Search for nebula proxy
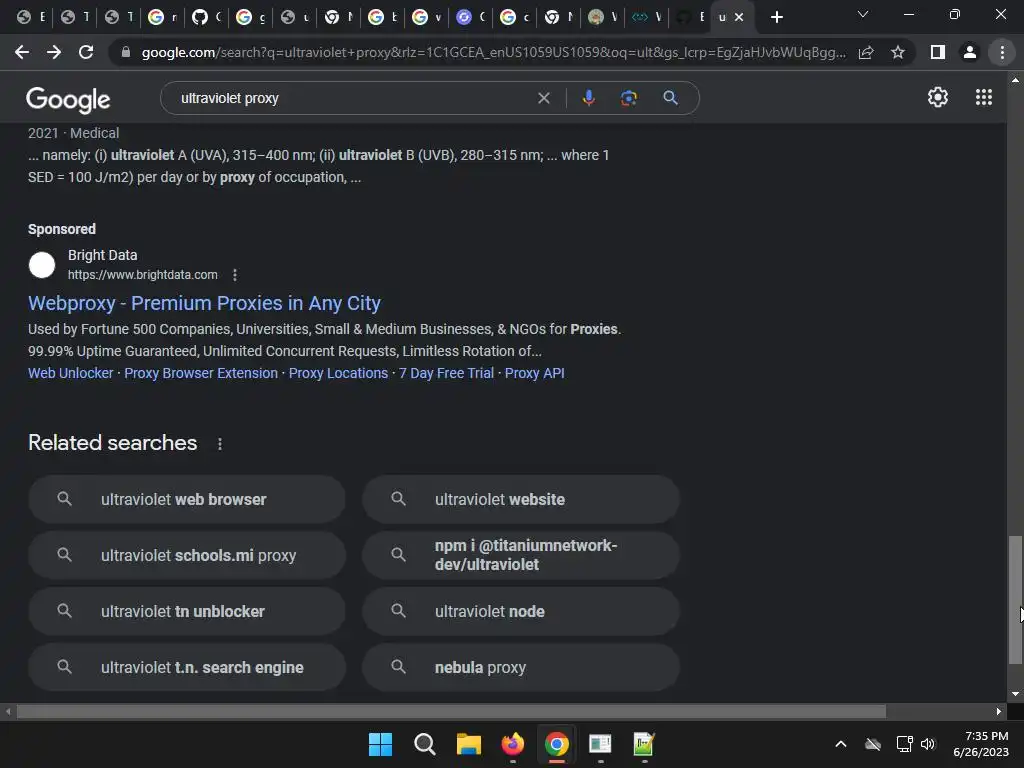1024x768 pixels. click(521, 667)
